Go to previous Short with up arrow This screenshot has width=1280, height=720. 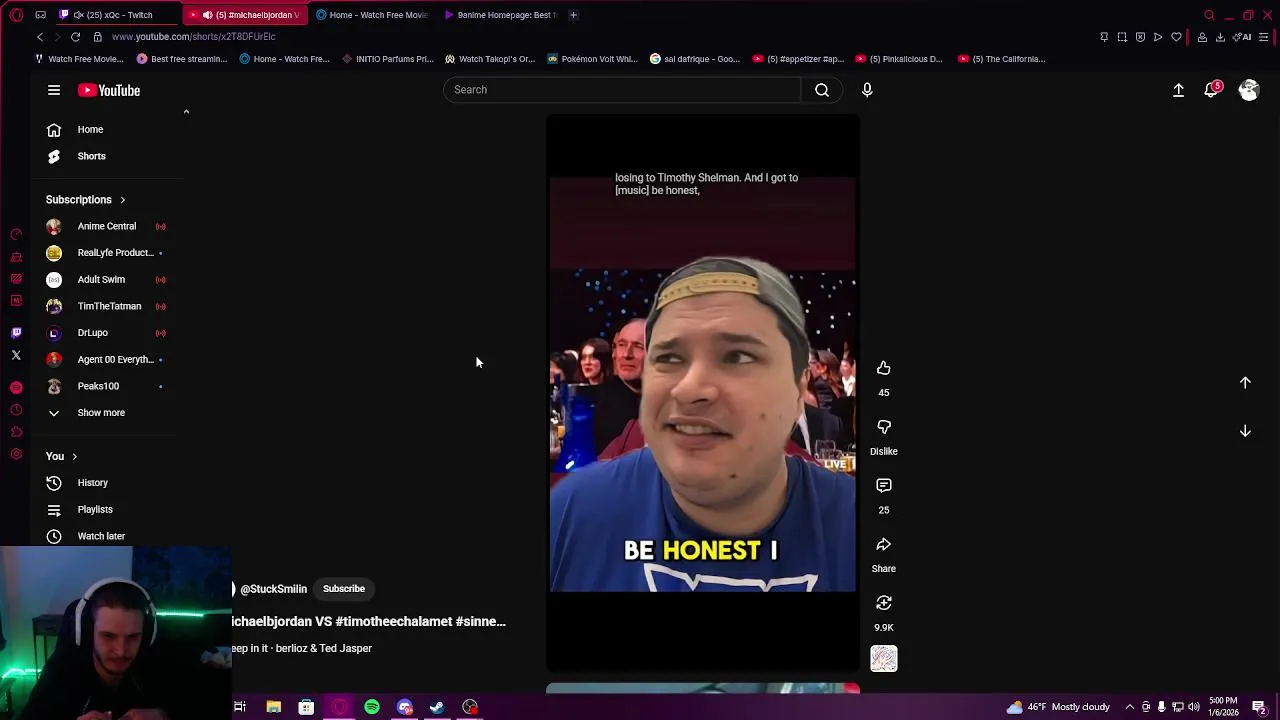click(x=1245, y=382)
